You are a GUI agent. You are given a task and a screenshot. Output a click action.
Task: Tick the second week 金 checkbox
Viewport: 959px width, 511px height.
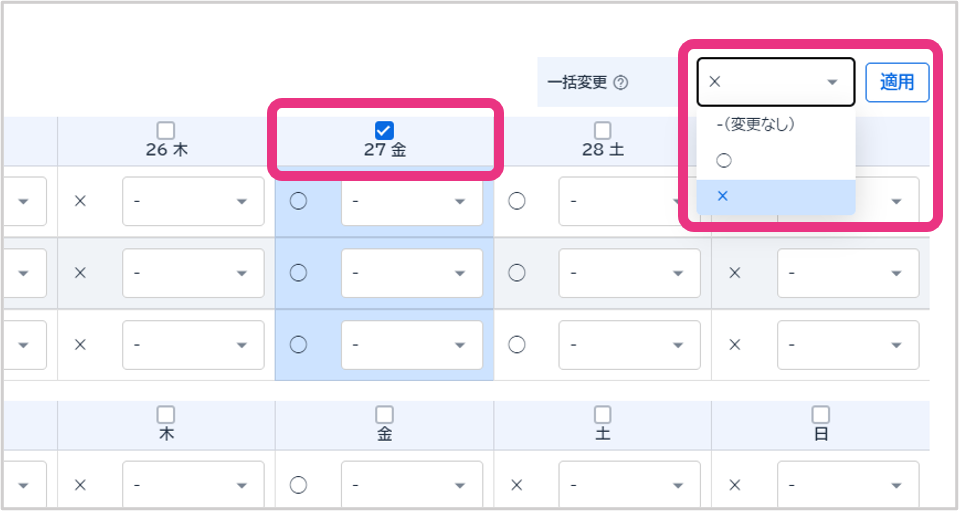point(384,414)
